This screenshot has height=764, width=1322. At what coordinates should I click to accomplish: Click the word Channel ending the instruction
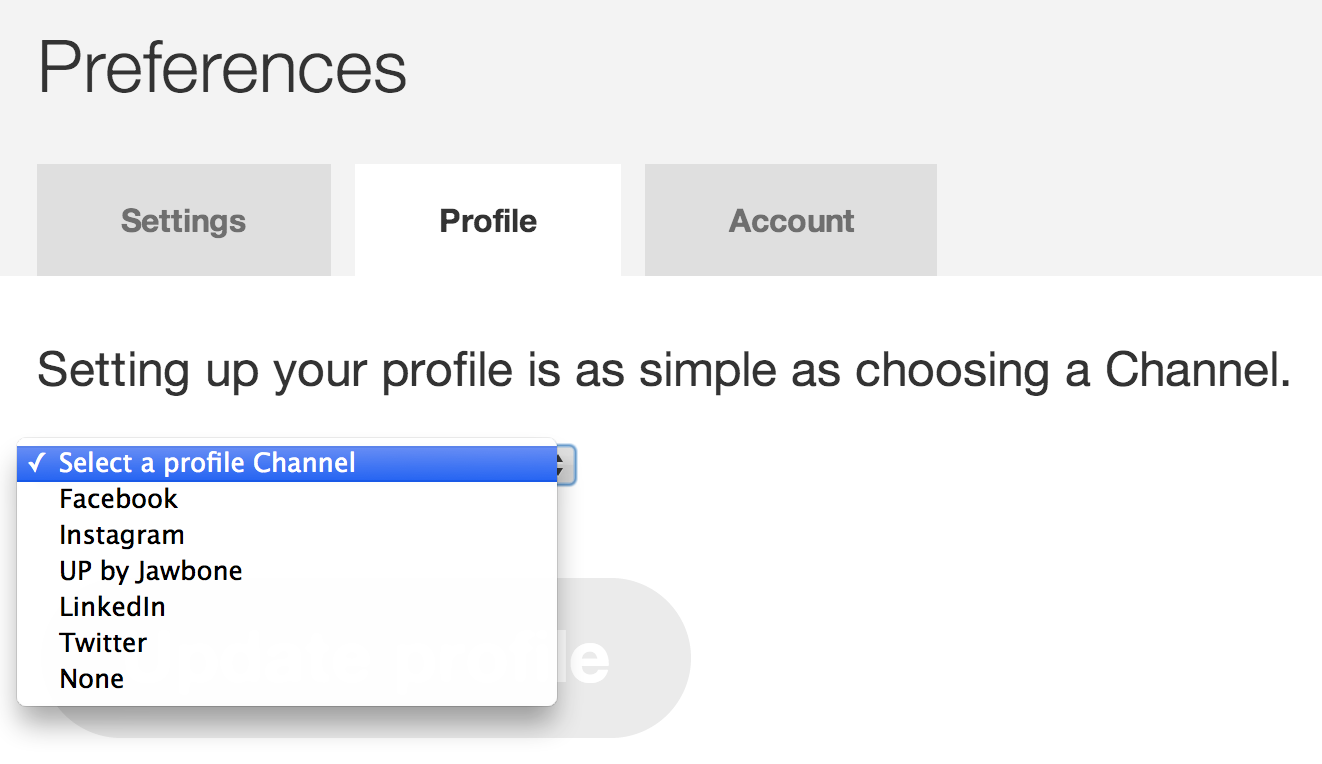tap(1198, 370)
